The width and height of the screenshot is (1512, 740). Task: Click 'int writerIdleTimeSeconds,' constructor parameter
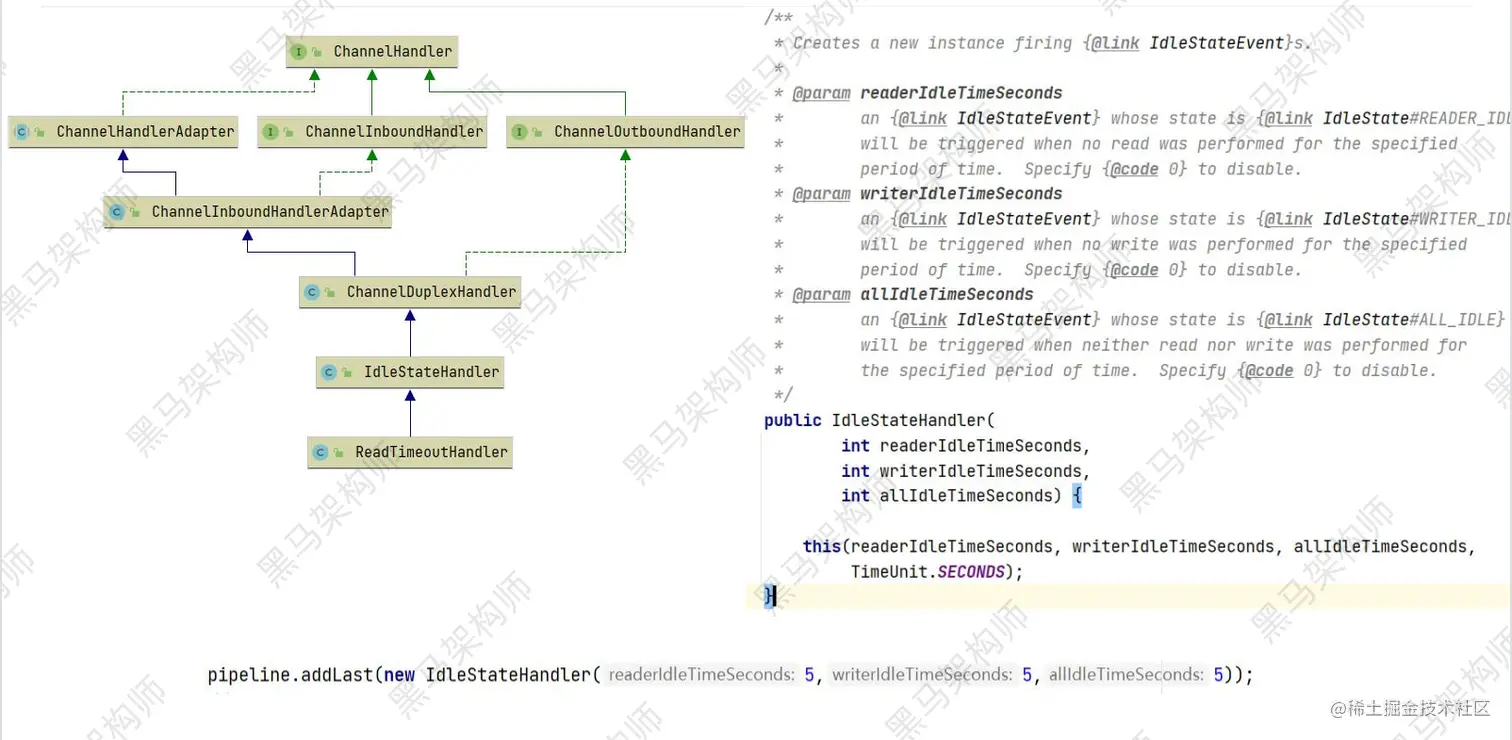(966, 471)
